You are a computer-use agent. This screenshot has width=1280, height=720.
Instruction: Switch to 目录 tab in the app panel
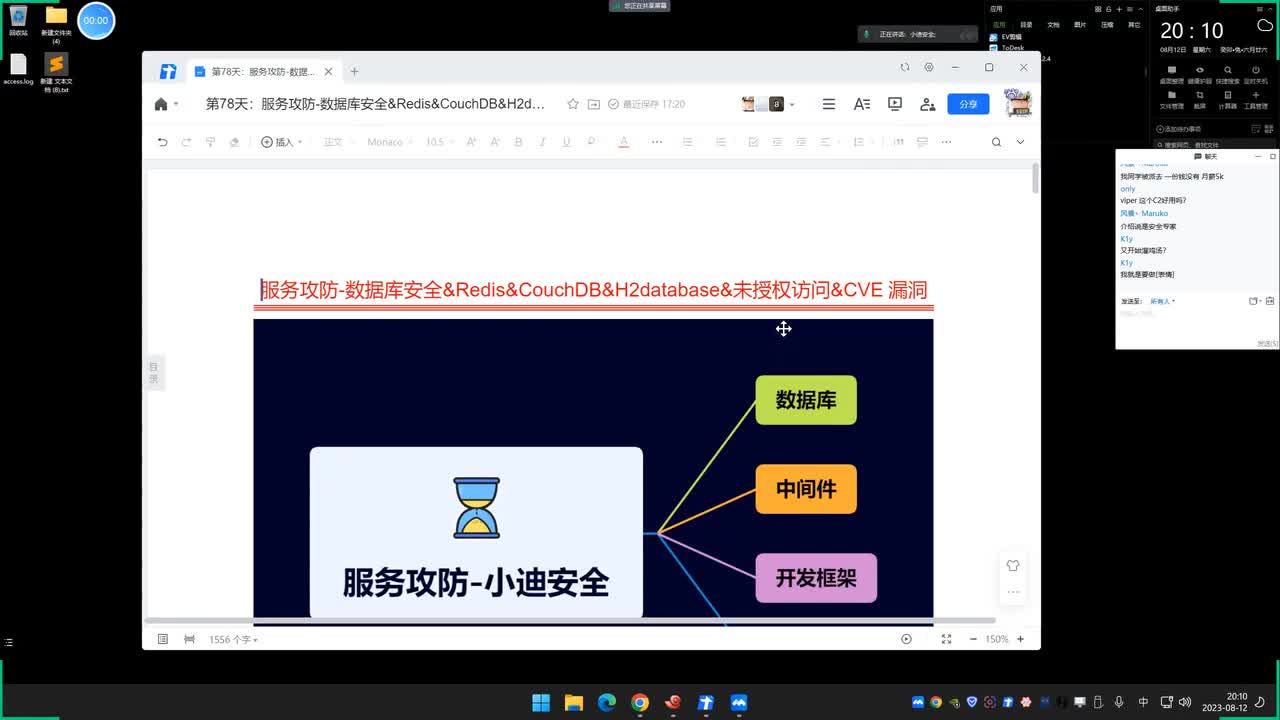(1026, 24)
